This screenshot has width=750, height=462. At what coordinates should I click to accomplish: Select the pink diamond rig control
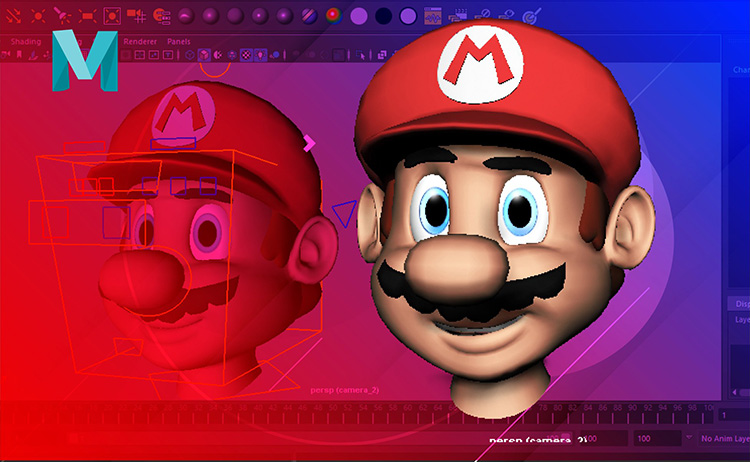309,143
